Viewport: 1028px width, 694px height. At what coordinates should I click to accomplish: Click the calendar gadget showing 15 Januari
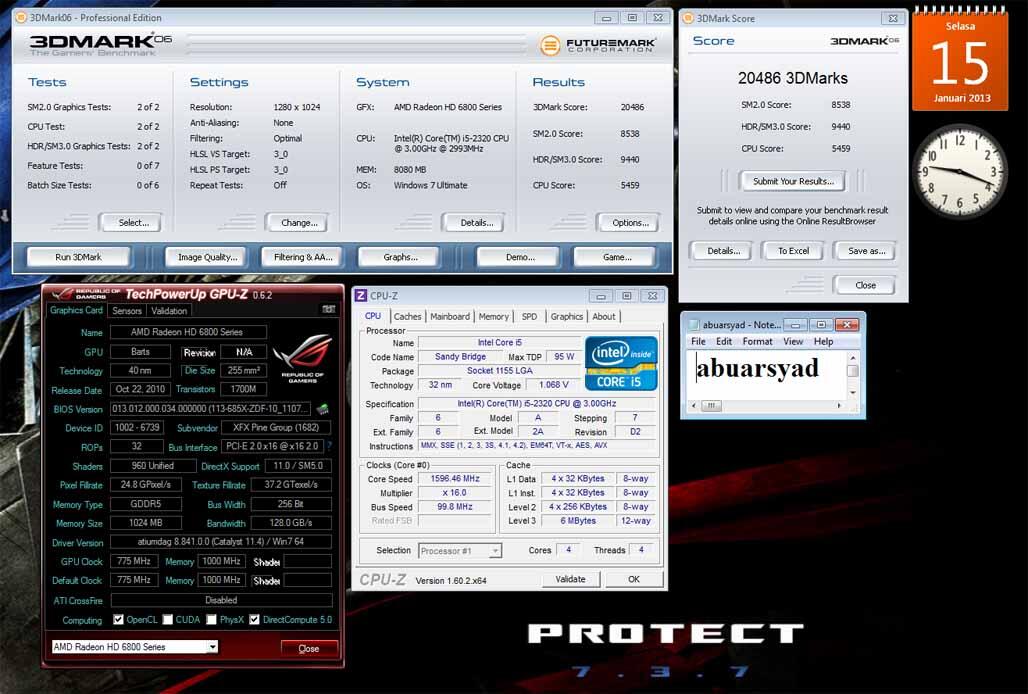click(960, 60)
